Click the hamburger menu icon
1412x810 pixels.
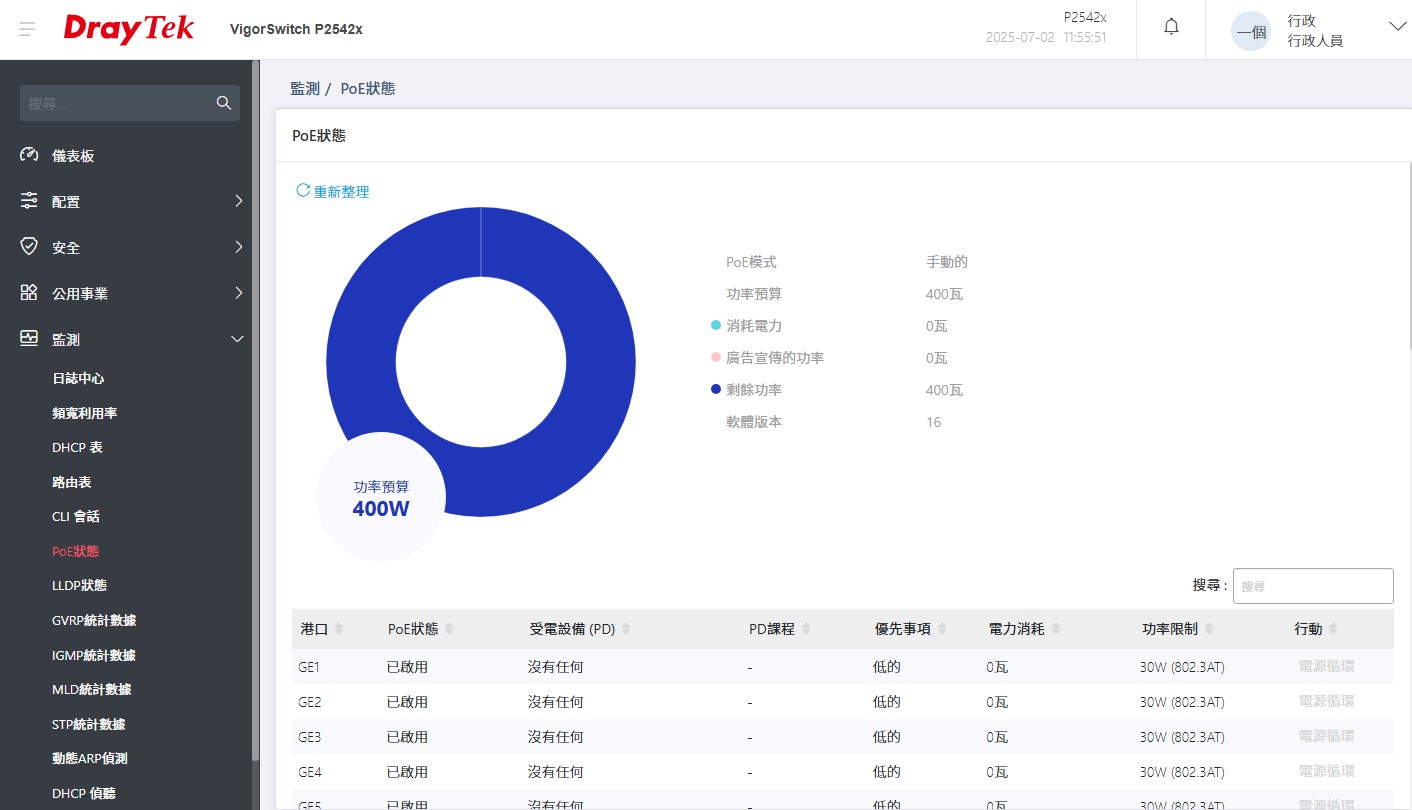point(28,29)
